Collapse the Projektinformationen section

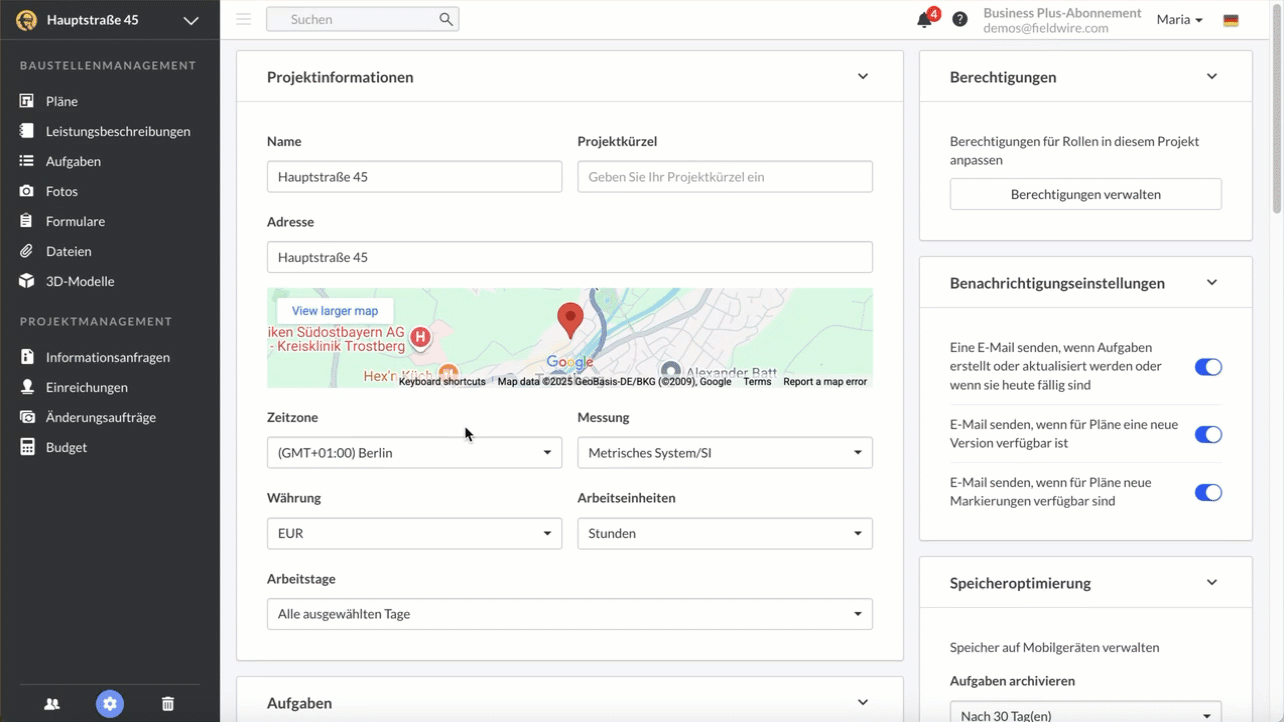863,77
